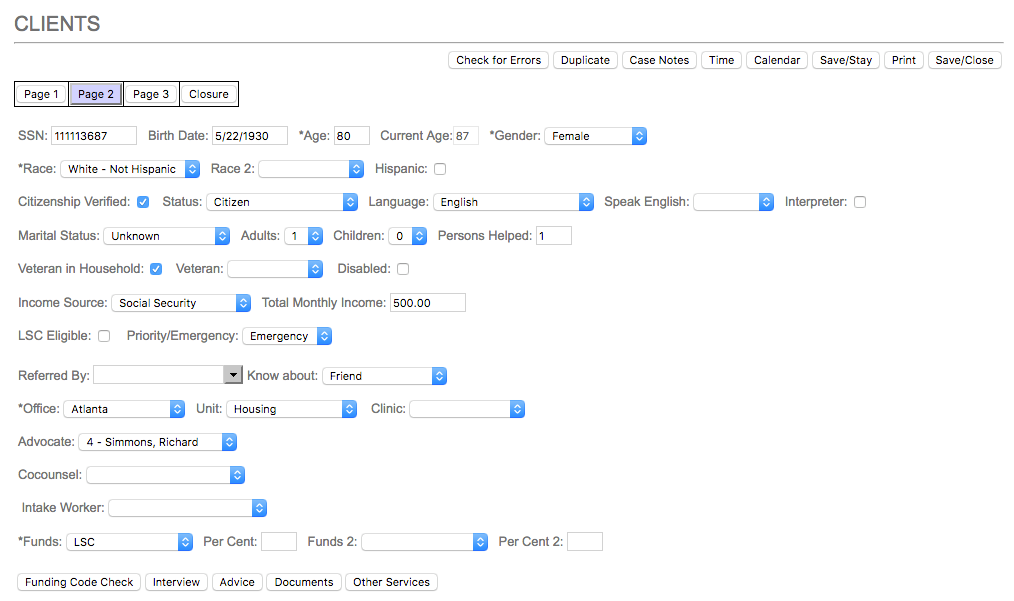The image size is (1014, 601).
Task: Focus the SSN input field
Action: point(93,136)
